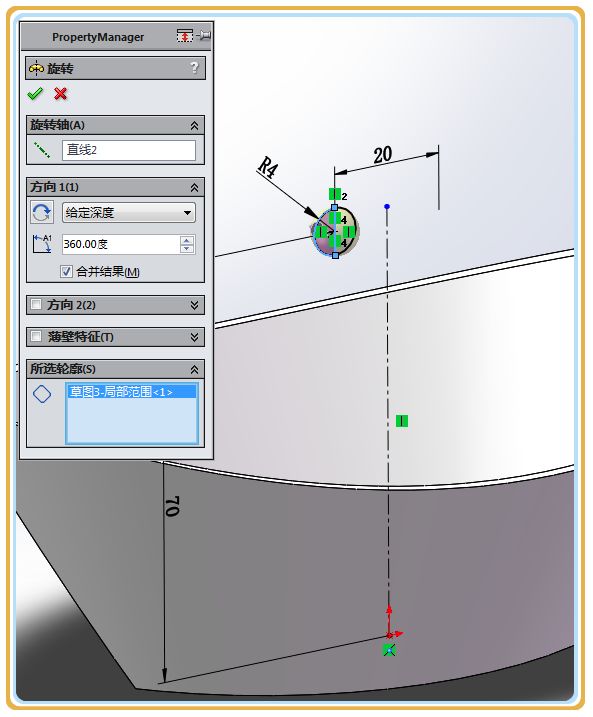Open the 给定深度 end condition dropdown
This screenshot has width=593, height=717.
[128, 213]
